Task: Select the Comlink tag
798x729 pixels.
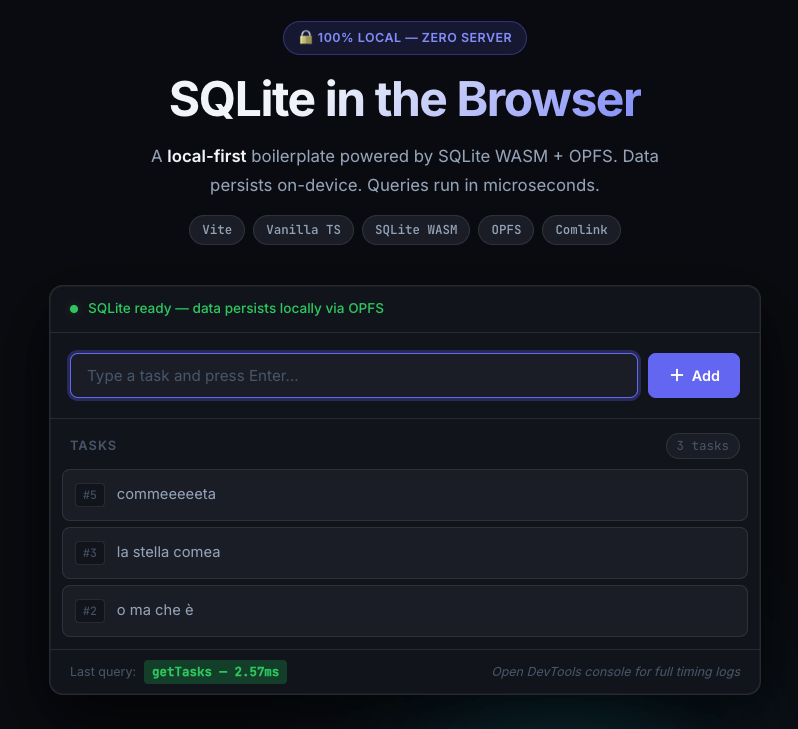Action: pos(581,230)
